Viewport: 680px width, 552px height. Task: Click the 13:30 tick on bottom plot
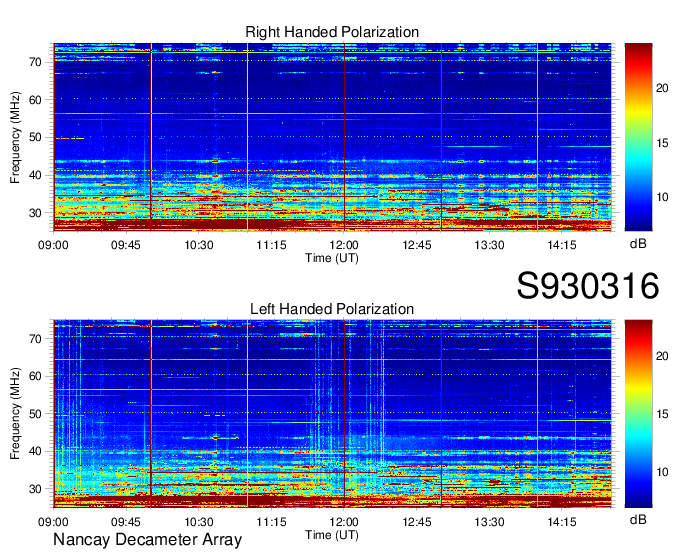click(489, 522)
